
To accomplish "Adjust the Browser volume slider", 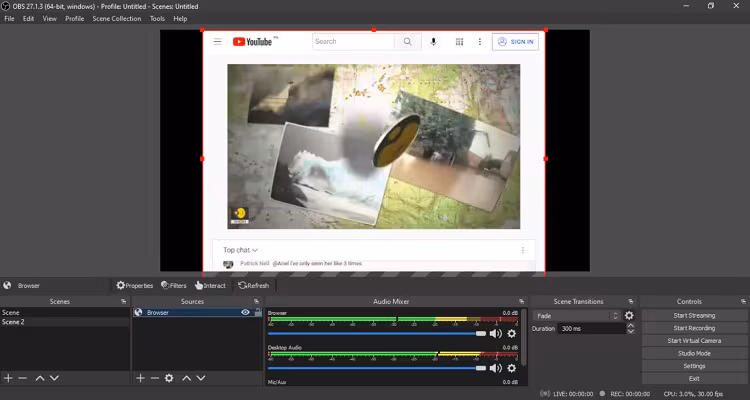I will [x=377, y=333].
